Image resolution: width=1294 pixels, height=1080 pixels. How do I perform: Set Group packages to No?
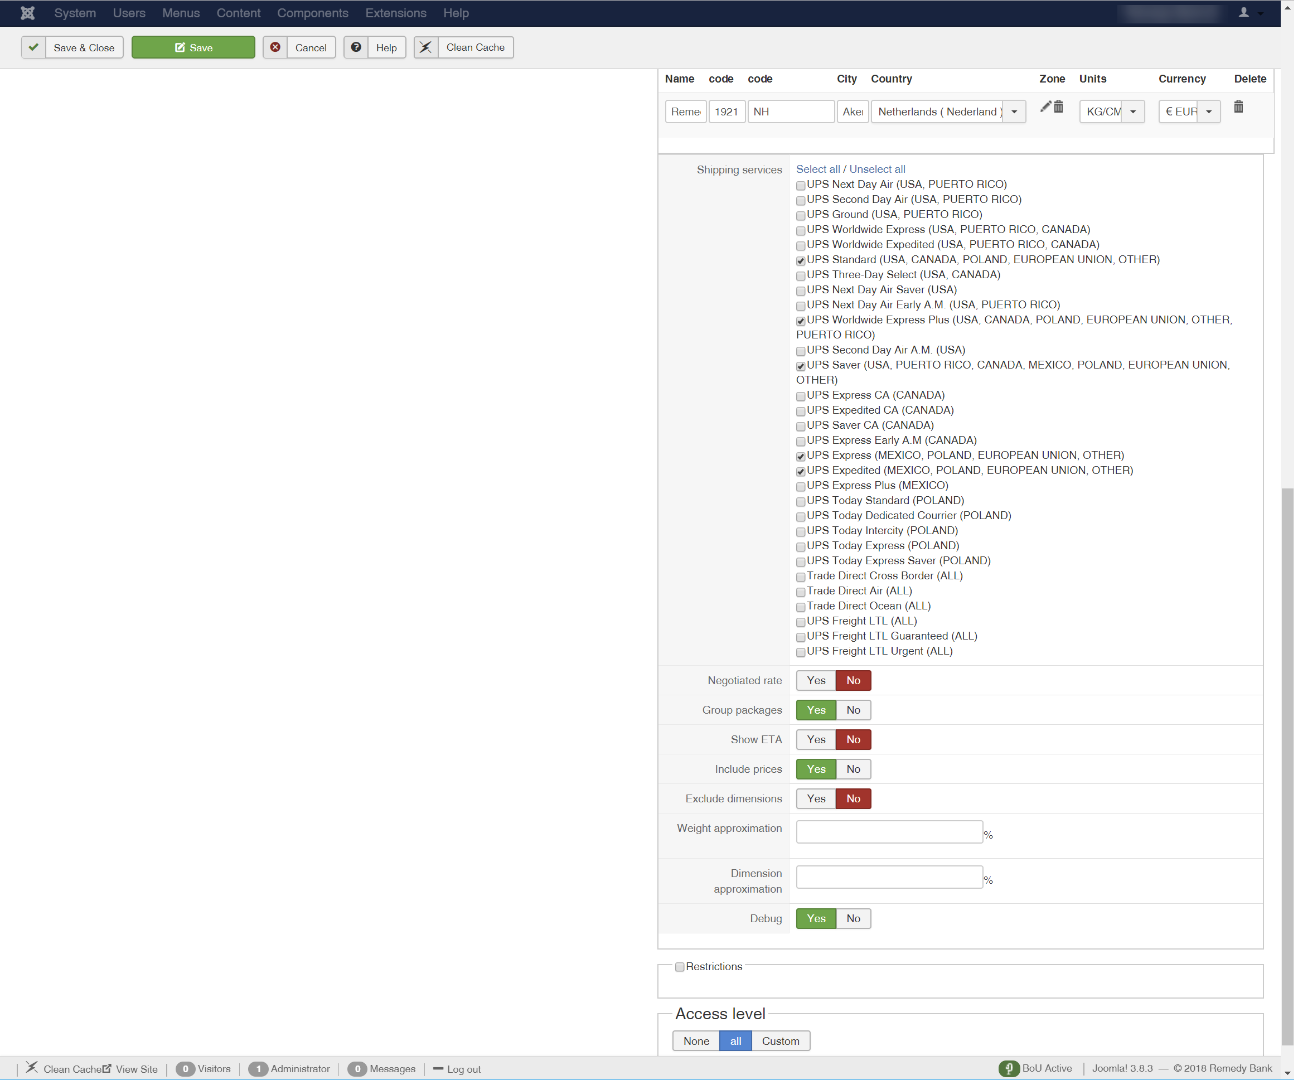pos(853,710)
